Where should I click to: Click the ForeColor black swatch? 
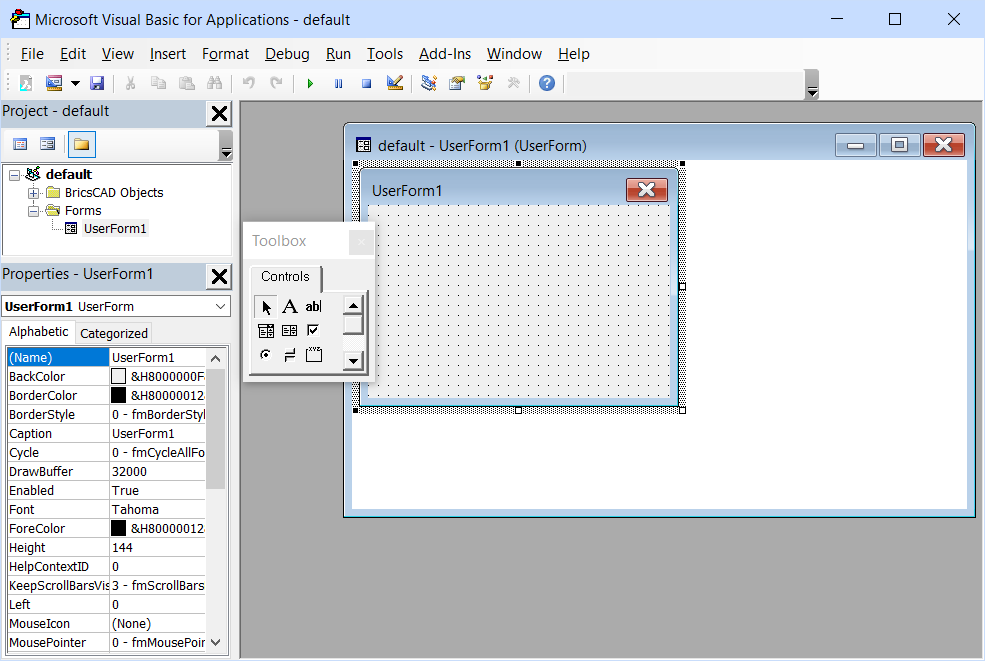coord(118,528)
